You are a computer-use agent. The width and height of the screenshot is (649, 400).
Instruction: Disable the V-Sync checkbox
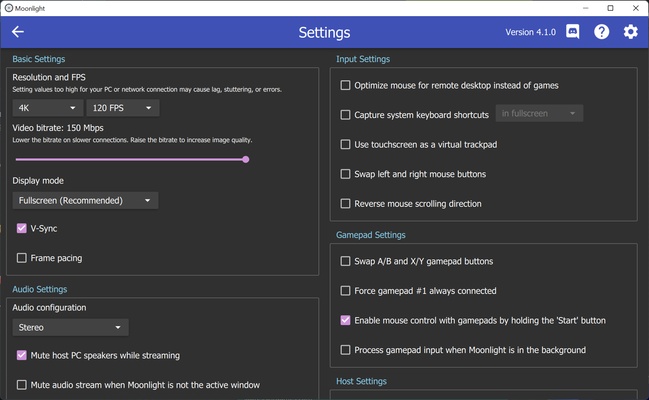coord(22,228)
